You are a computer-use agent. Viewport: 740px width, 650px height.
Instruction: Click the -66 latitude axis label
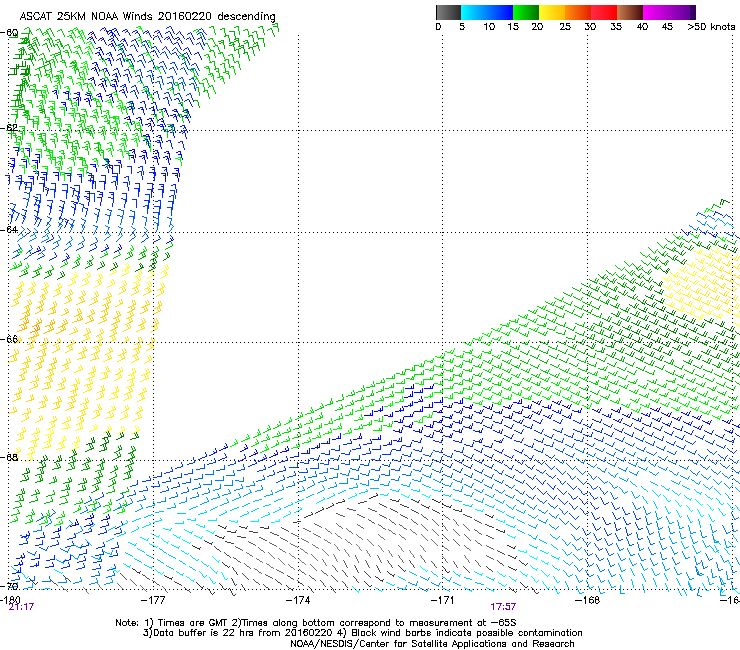pyautogui.click(x=10, y=339)
